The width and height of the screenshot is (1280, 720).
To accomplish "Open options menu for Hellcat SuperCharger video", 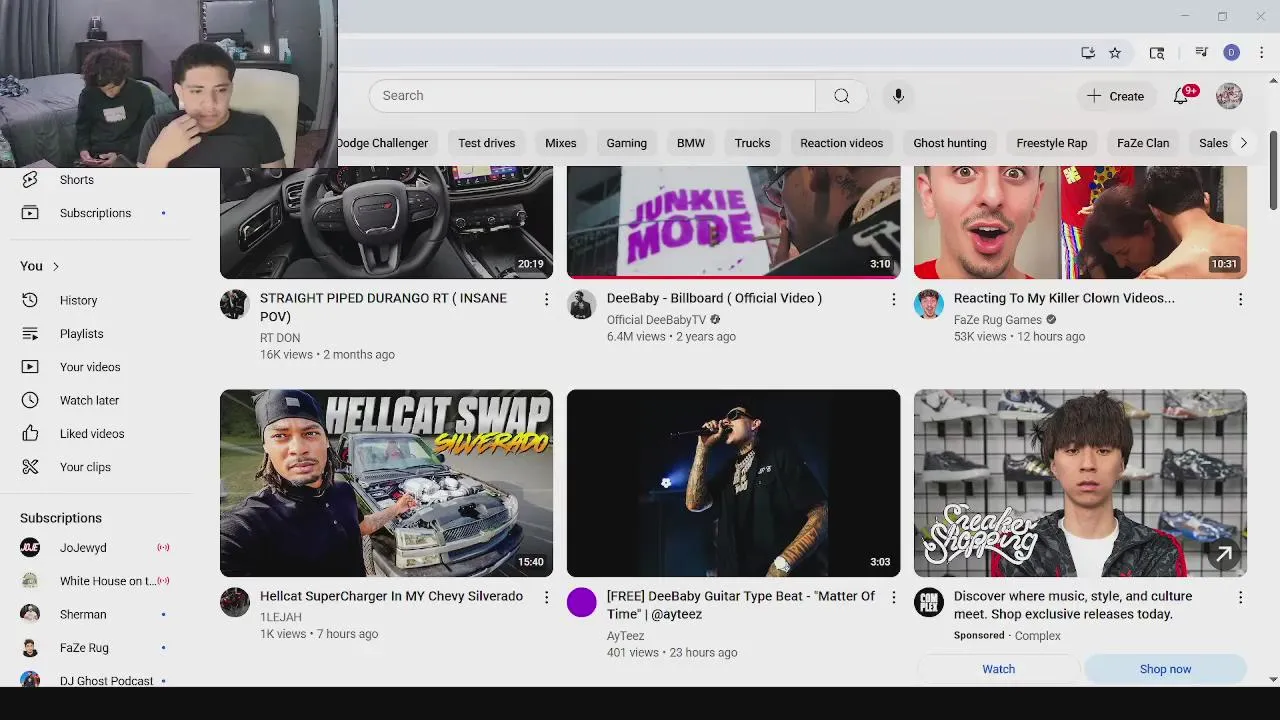I will click(546, 597).
